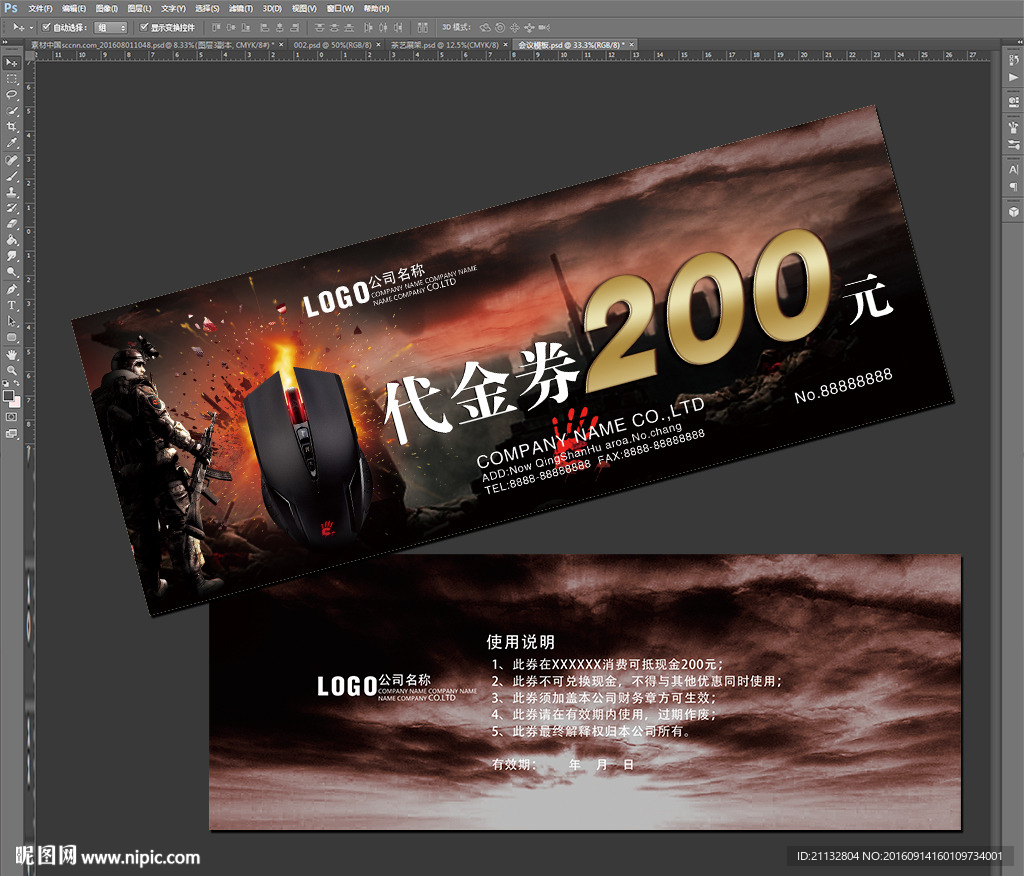Screen dimensions: 1024x876
Task: Click Auto-Align Layers icon
Action: 423,27
